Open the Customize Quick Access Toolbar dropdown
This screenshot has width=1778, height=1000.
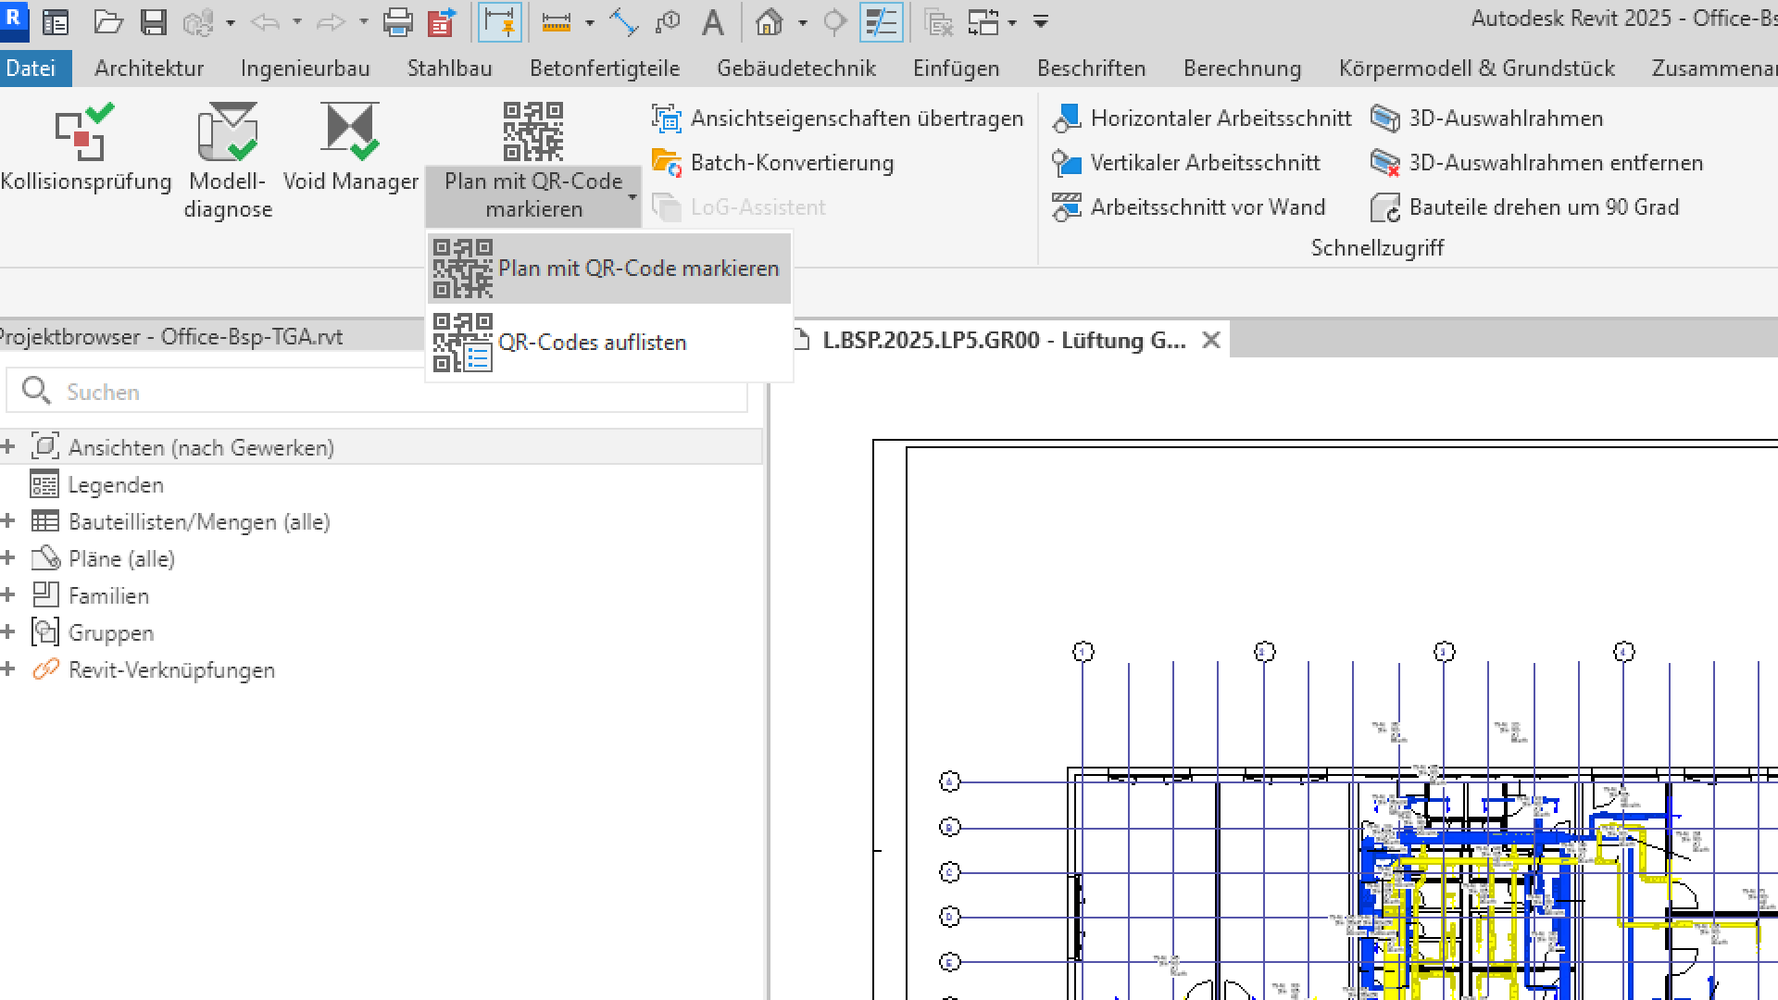pyautogui.click(x=1041, y=21)
